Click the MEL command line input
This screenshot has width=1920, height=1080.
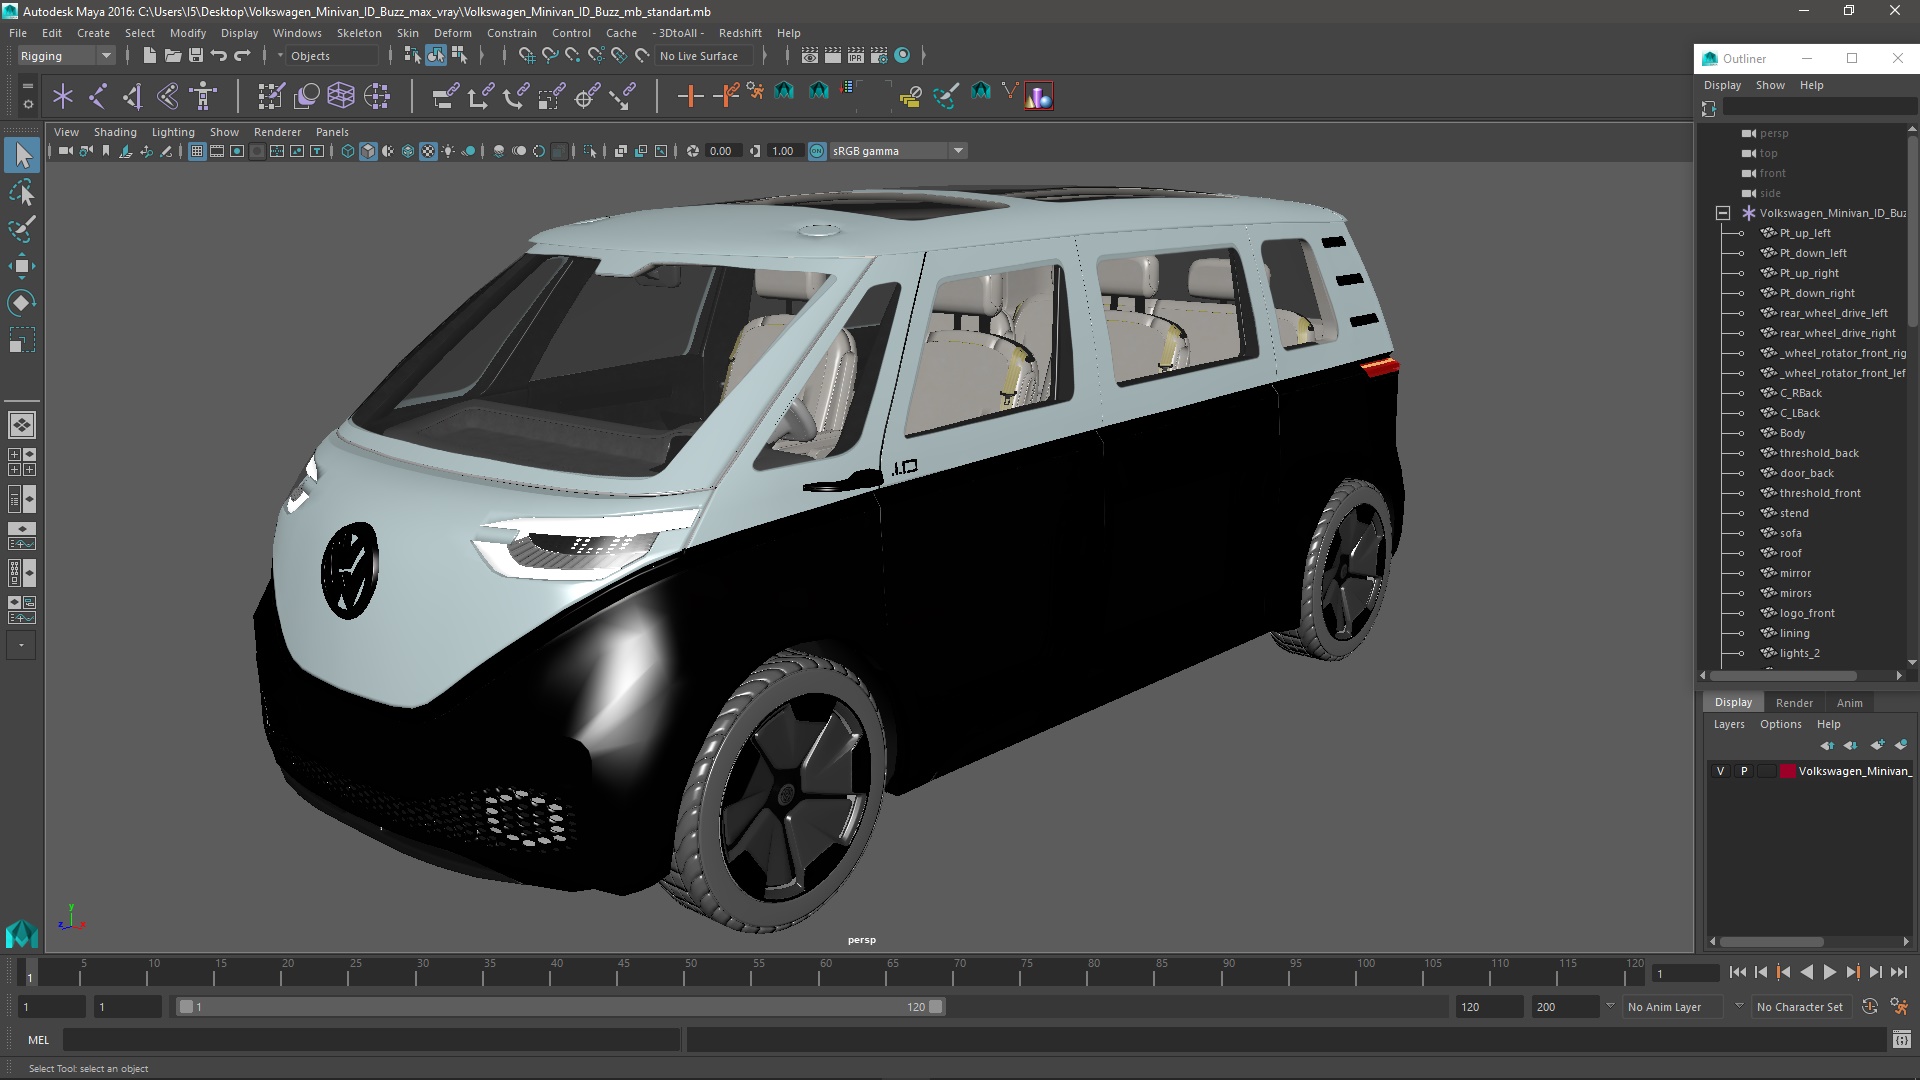[372, 1040]
